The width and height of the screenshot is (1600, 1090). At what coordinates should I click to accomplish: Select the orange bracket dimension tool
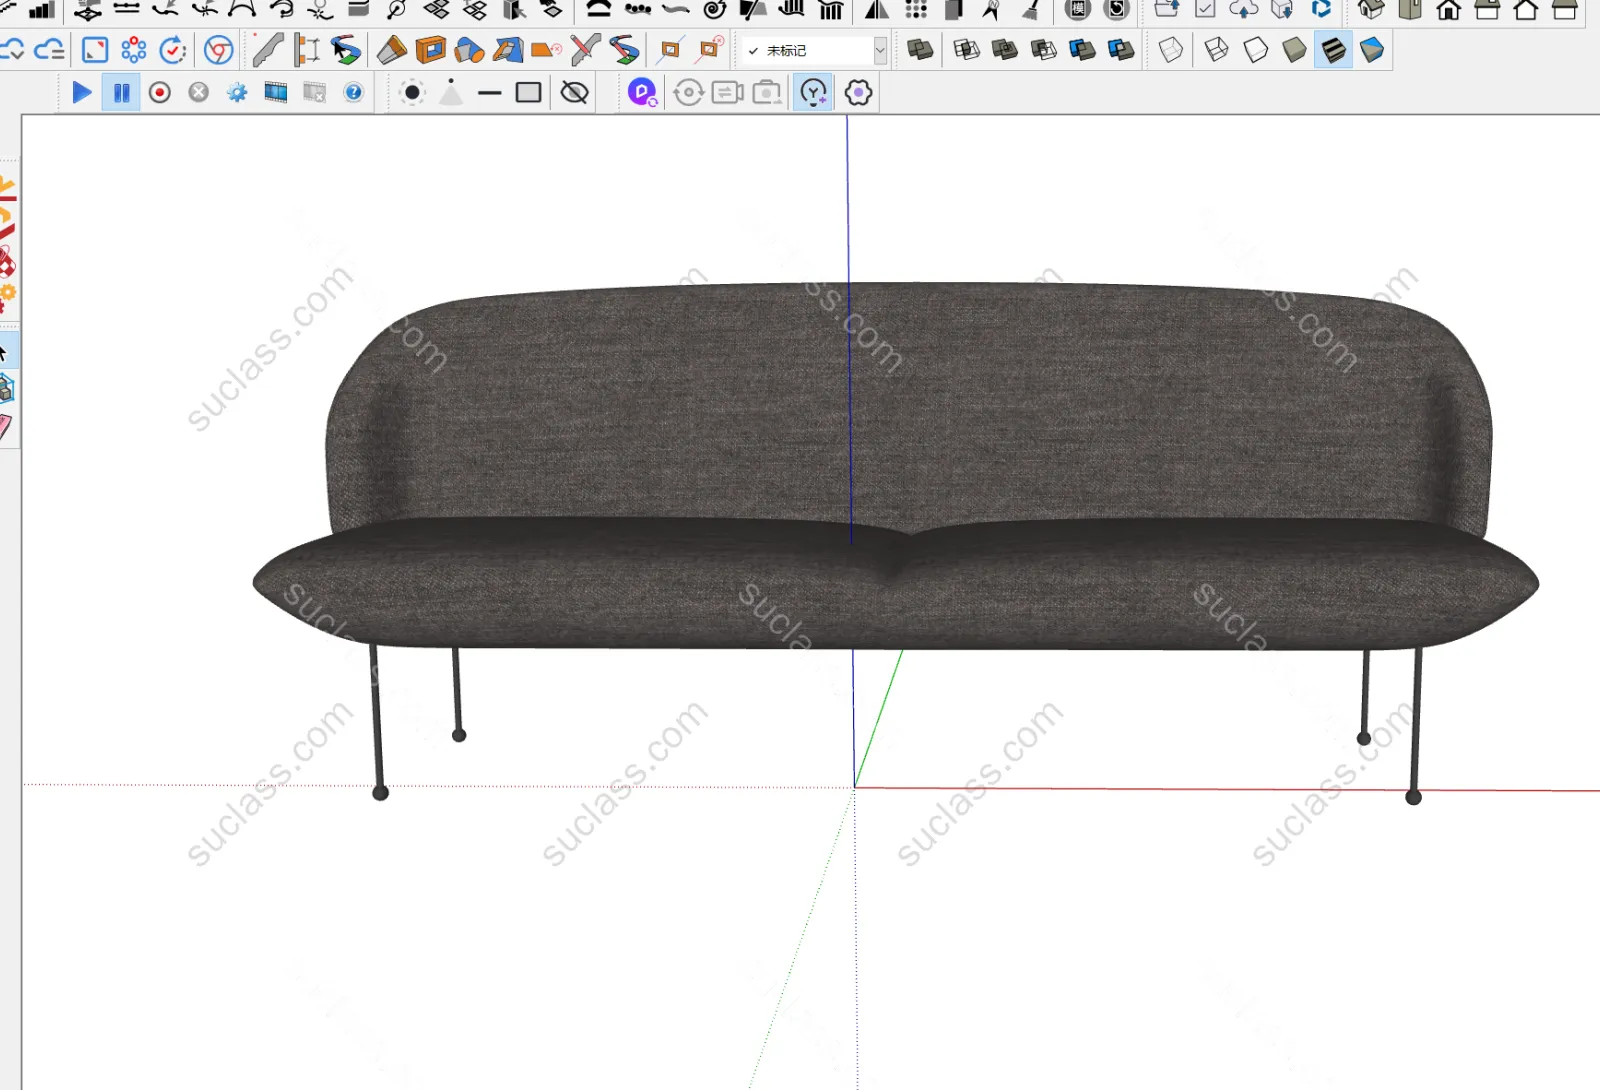tap(307, 50)
